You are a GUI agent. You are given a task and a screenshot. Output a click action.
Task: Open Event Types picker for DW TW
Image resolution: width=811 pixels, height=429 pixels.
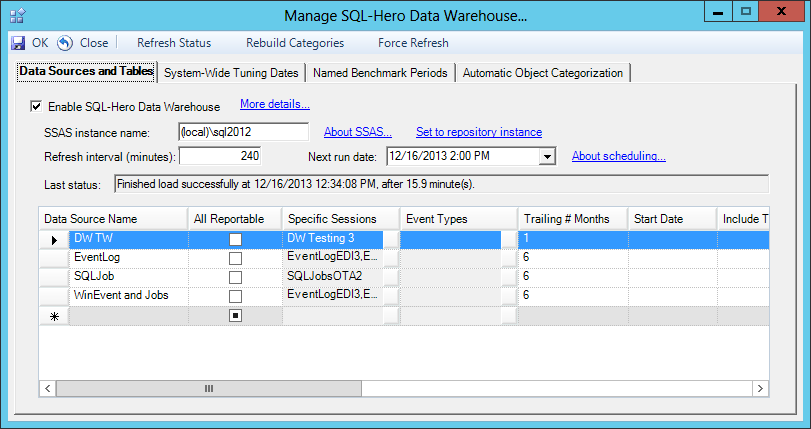point(509,239)
